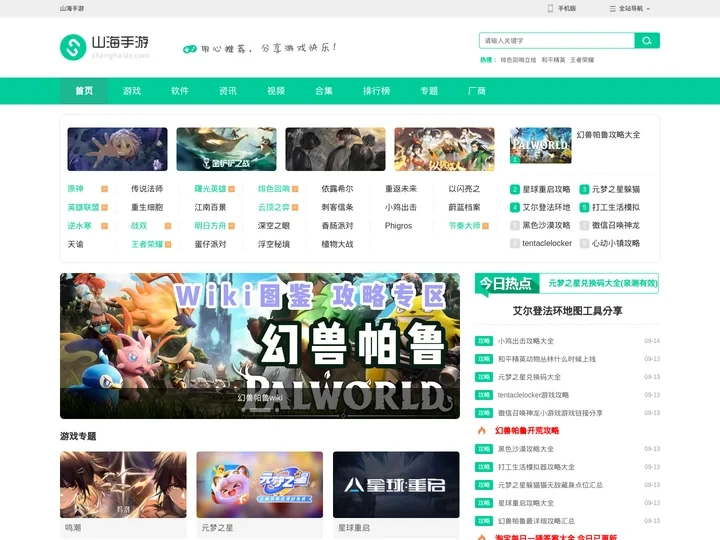
Task: Click game name 蛋仔派对
Action: (x=210, y=244)
